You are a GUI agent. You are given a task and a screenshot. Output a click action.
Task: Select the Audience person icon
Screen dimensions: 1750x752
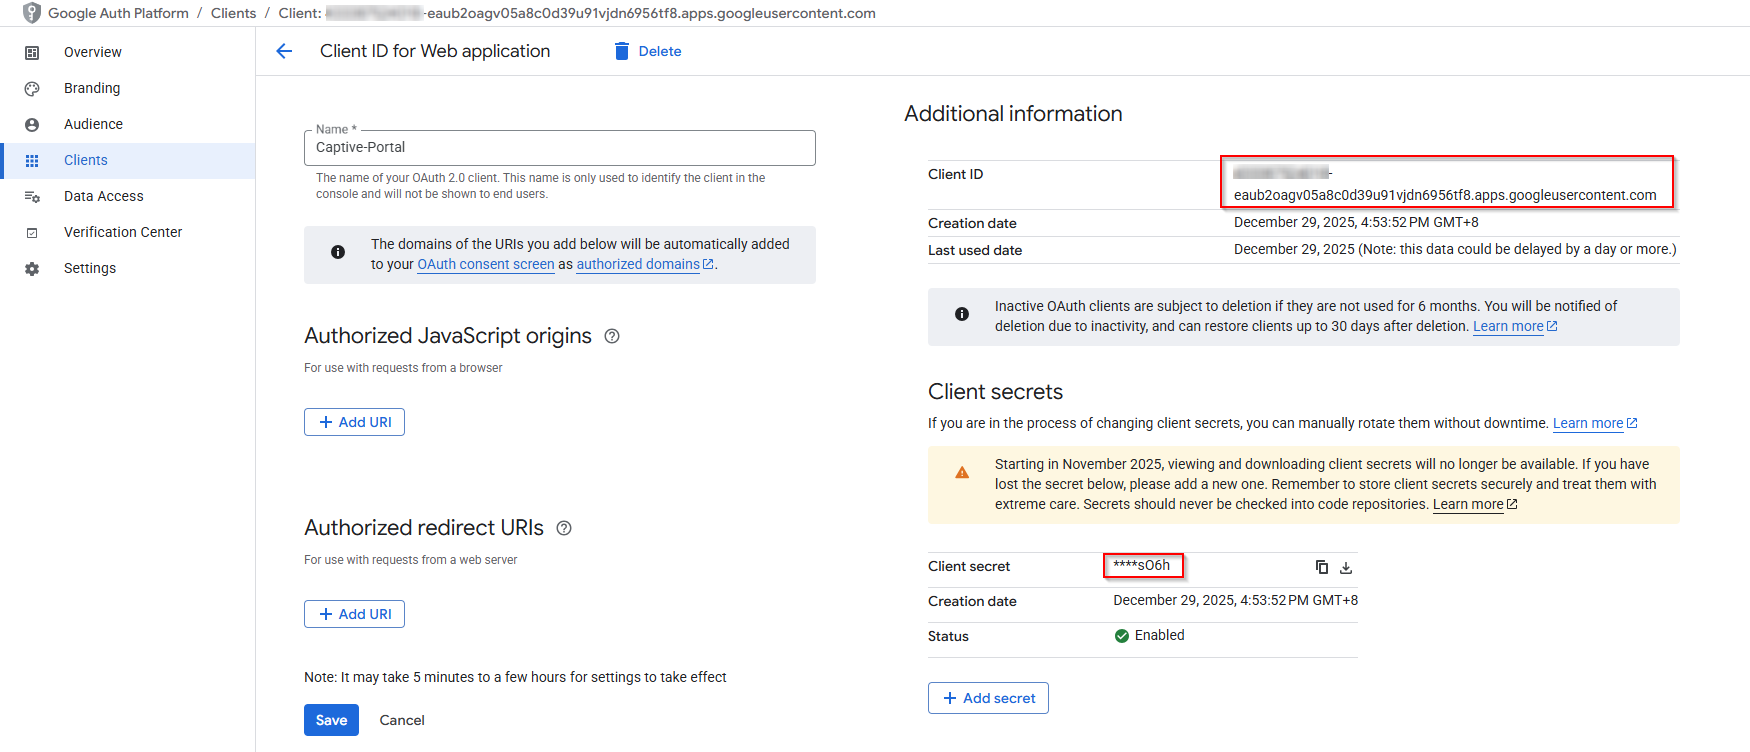pos(32,124)
